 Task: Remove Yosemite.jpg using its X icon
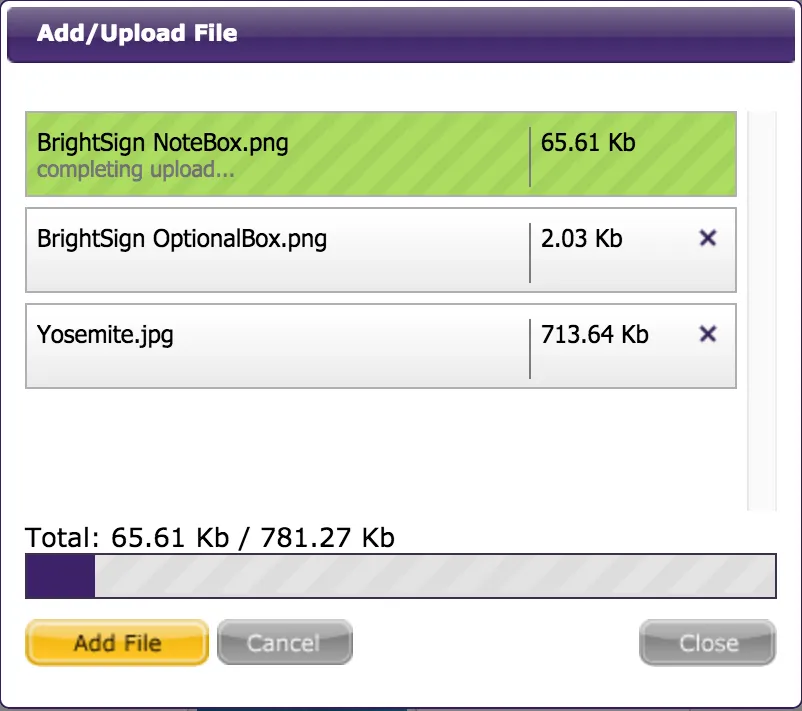click(x=708, y=334)
